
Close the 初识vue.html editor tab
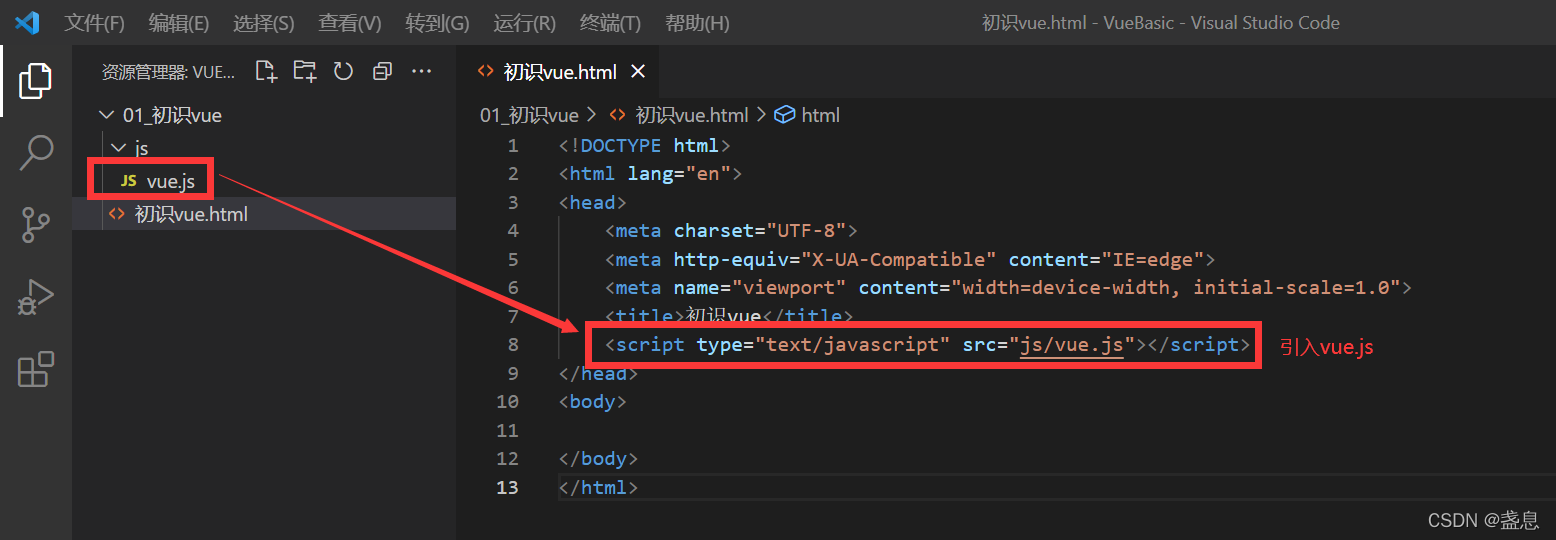click(x=638, y=72)
